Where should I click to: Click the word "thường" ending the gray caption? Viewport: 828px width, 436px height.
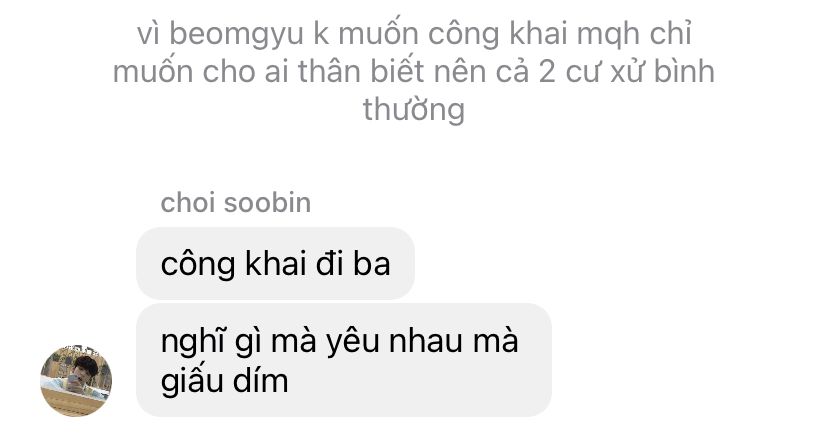(x=414, y=110)
